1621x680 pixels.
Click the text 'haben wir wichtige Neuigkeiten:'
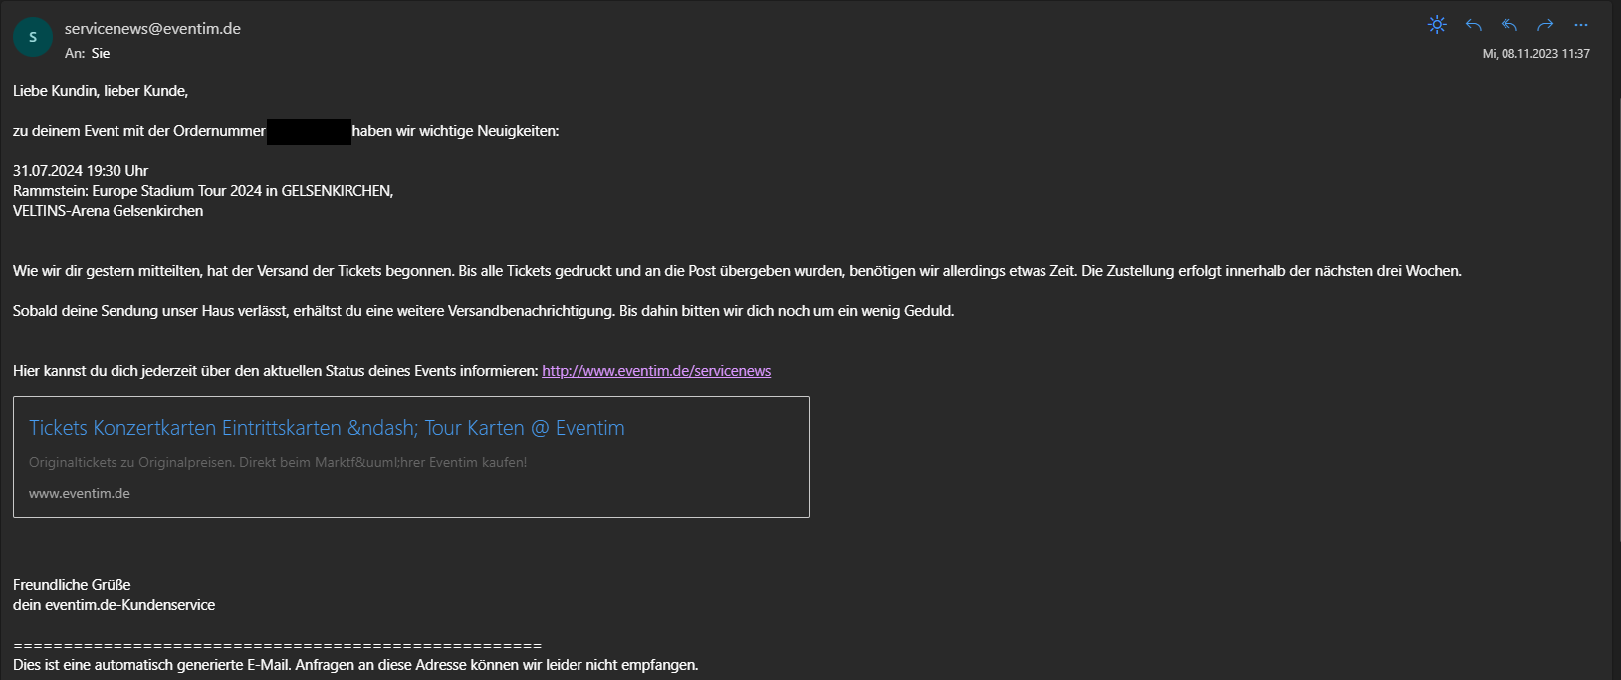click(x=455, y=131)
